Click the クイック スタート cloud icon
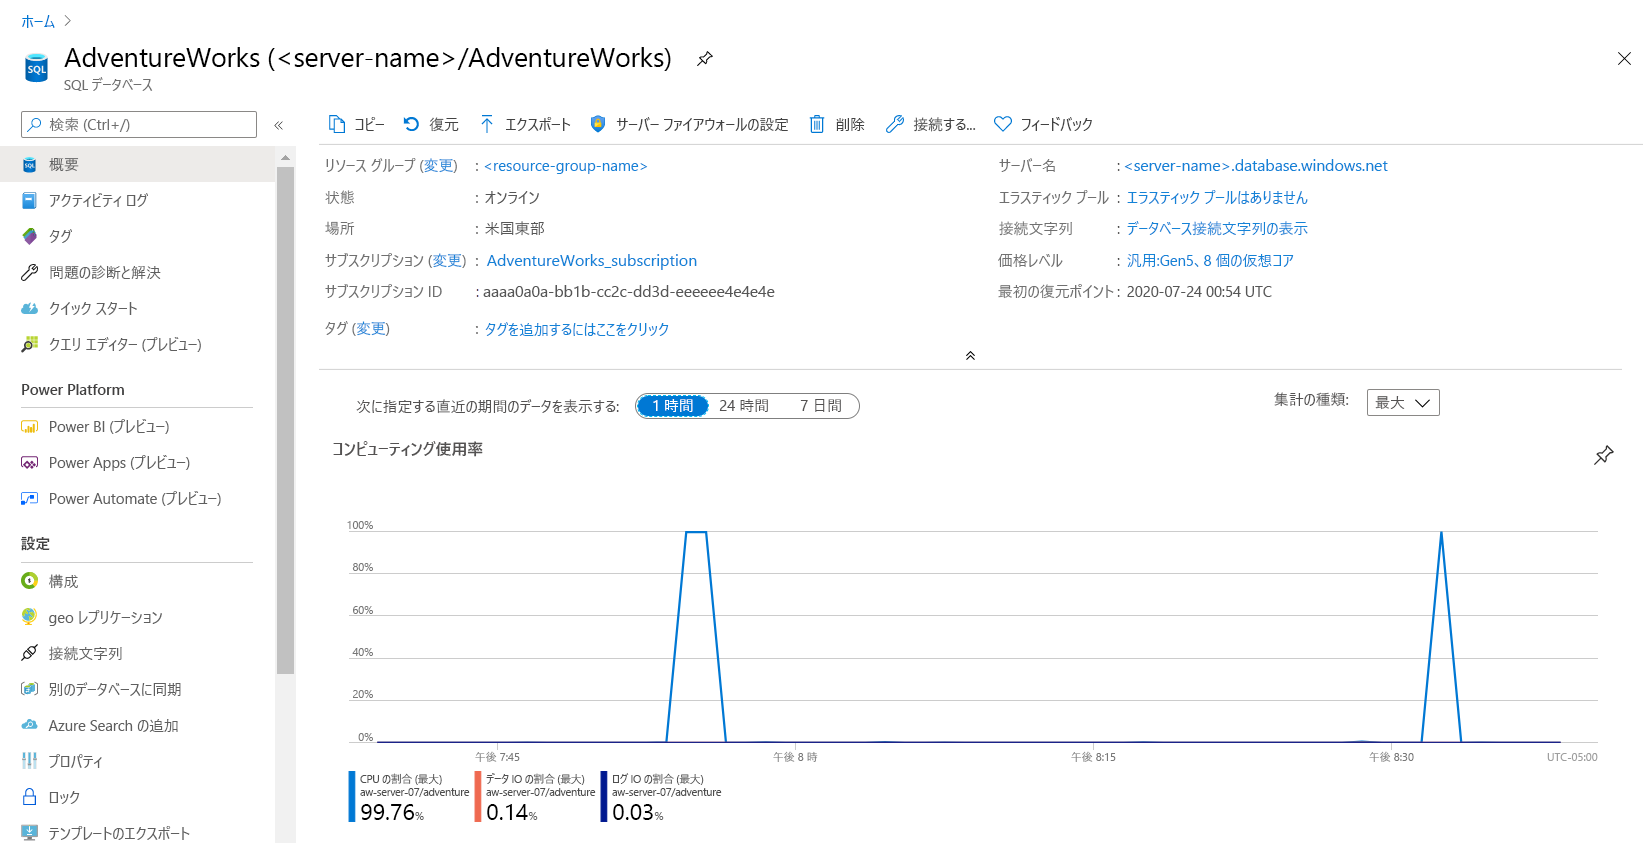 click(30, 308)
